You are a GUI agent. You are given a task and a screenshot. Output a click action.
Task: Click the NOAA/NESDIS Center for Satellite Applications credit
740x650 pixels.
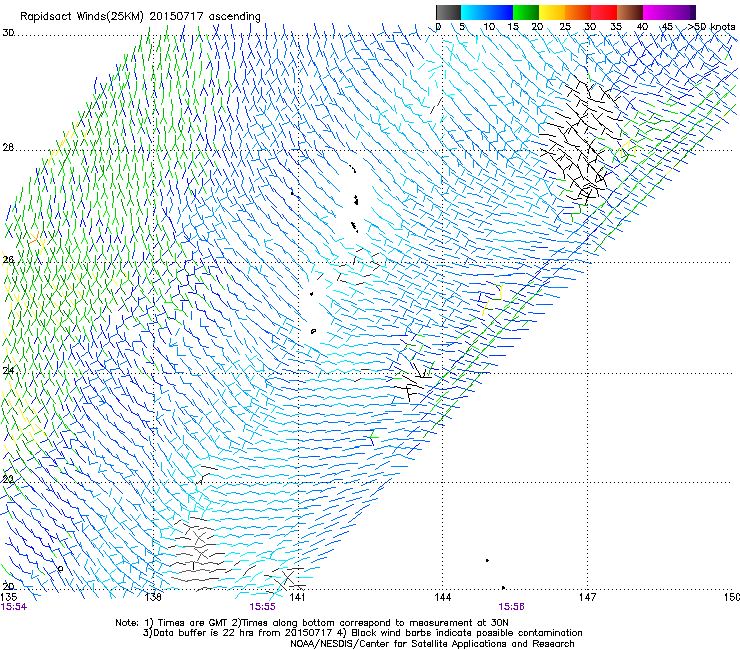(x=432, y=644)
